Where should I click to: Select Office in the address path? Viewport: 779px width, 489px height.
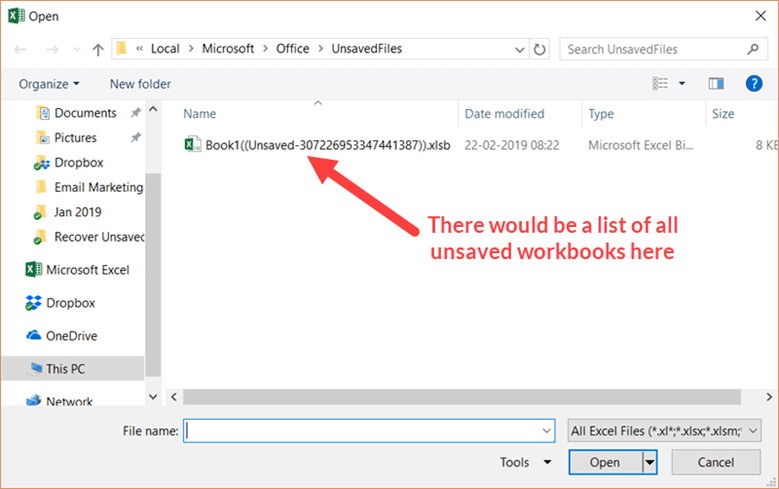(x=293, y=49)
